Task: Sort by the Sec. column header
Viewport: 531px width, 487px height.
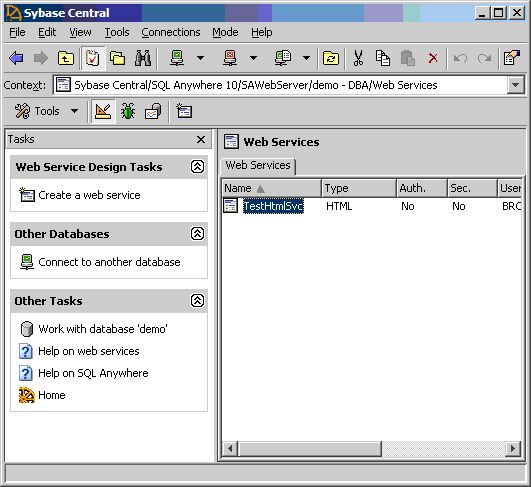Action: click(x=472, y=188)
